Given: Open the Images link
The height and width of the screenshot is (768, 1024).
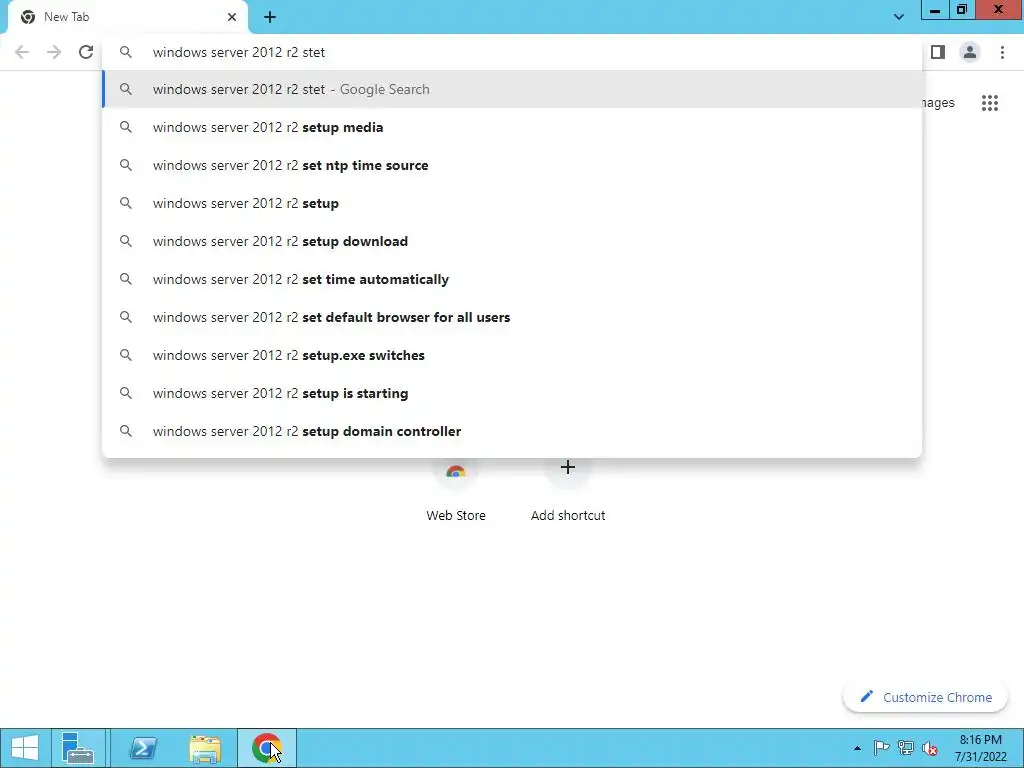Looking at the screenshot, I should coord(938,103).
